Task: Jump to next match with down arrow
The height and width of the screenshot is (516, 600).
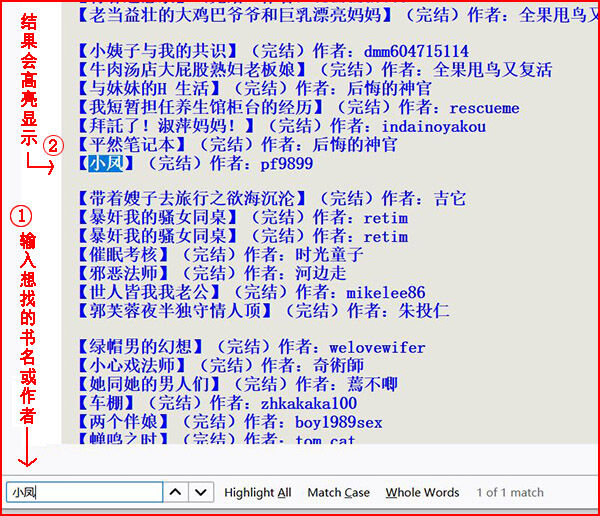Action: (x=202, y=492)
